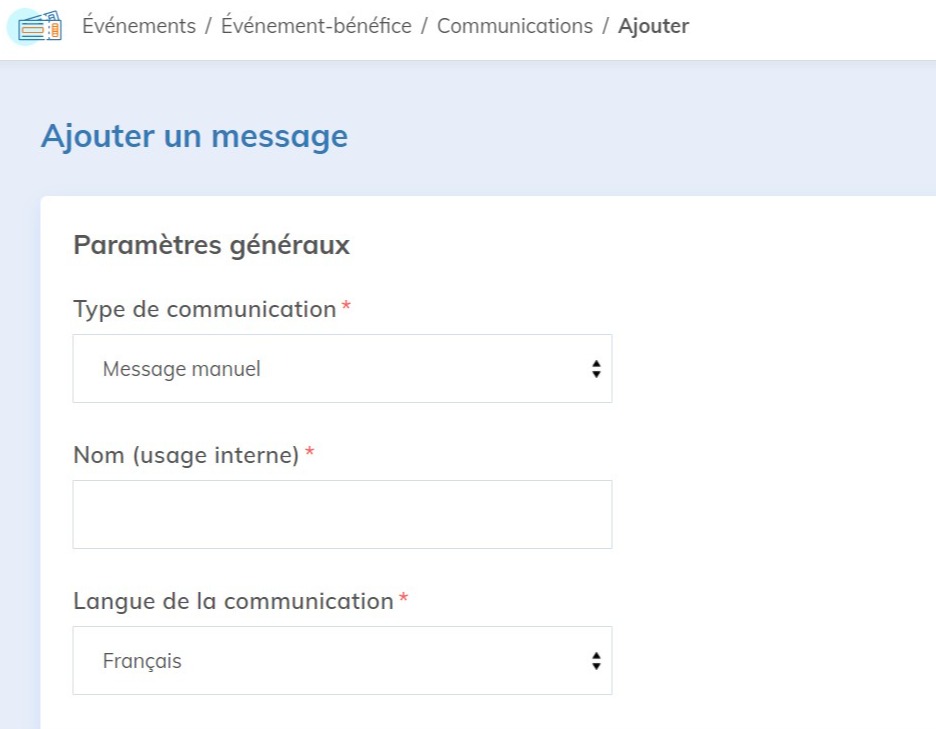The width and height of the screenshot is (936, 729).
Task: Open the Langue de la communication dropdown
Action: point(342,660)
